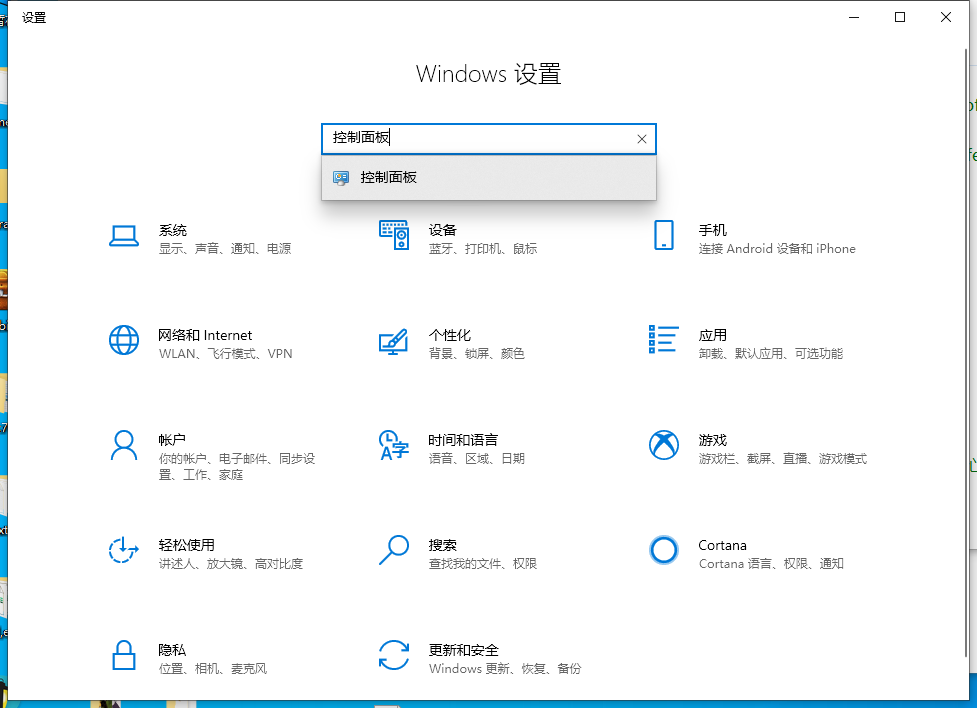The image size is (977, 708).
Task: Open Update and Security (更新和安全) icon
Action: 394,656
